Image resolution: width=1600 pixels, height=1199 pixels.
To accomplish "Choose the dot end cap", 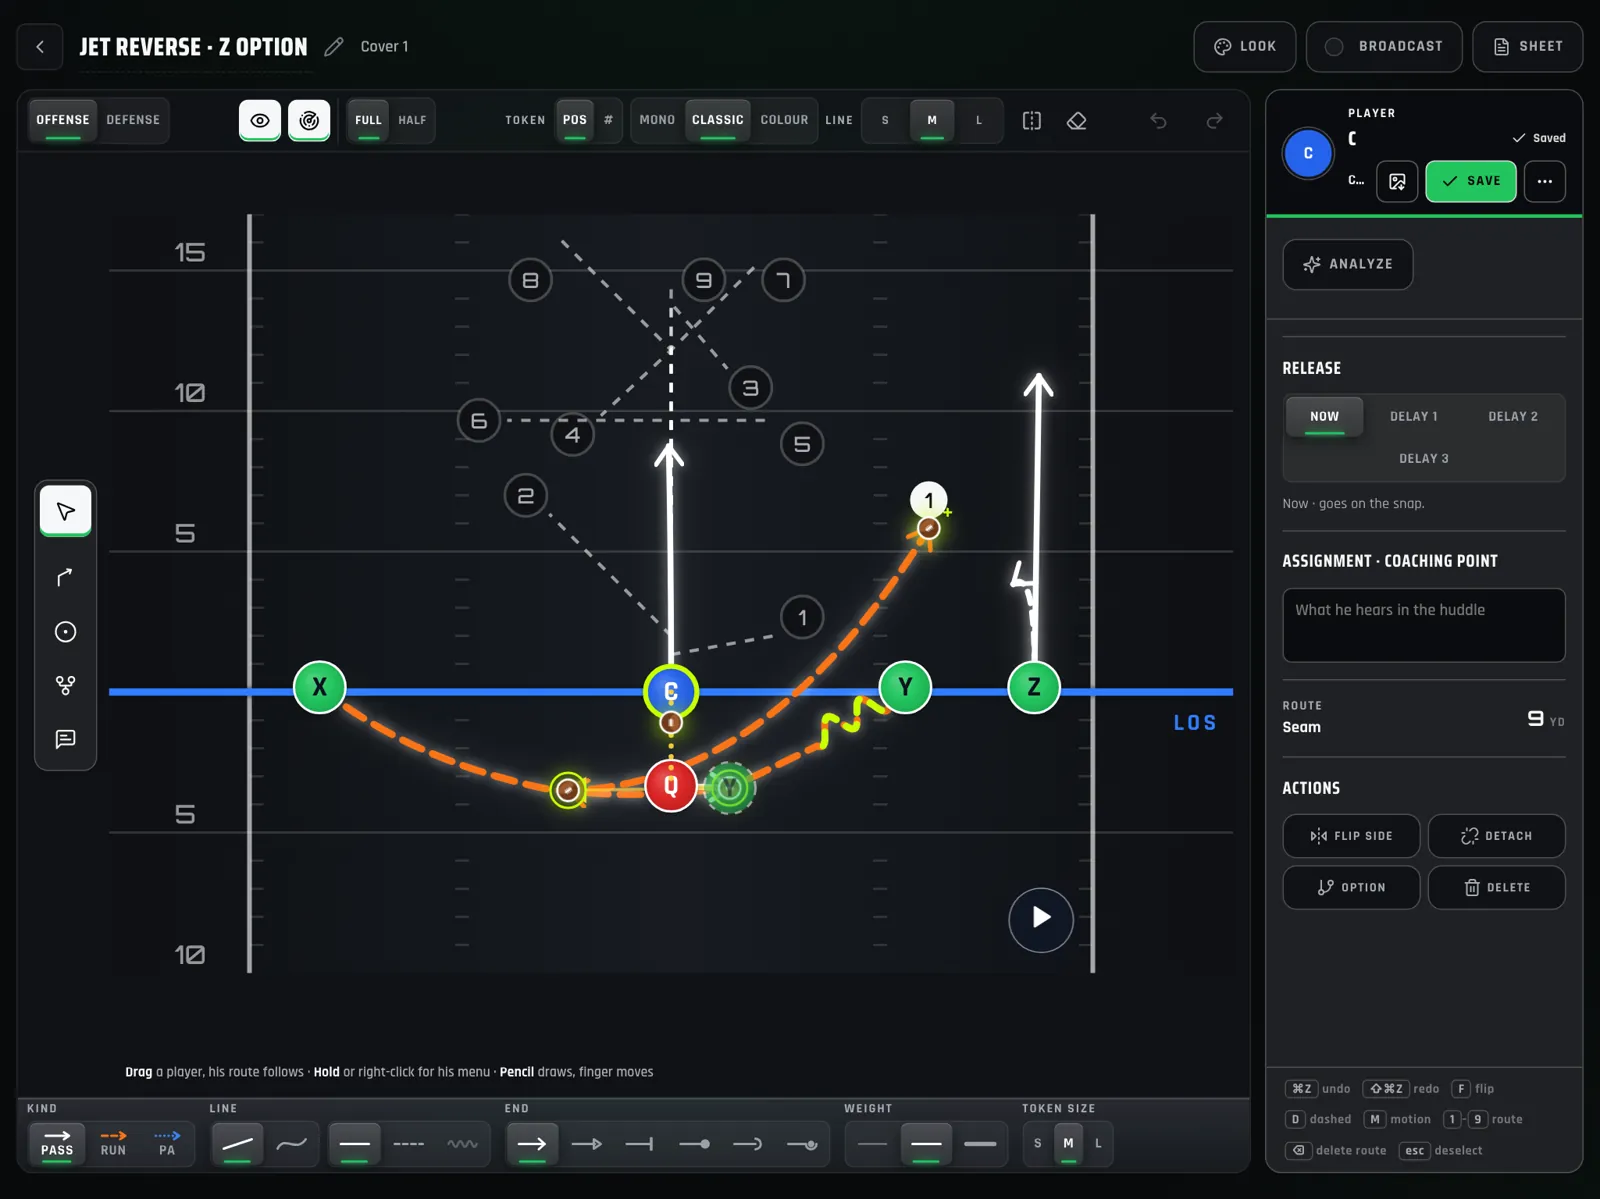I will pos(694,1143).
